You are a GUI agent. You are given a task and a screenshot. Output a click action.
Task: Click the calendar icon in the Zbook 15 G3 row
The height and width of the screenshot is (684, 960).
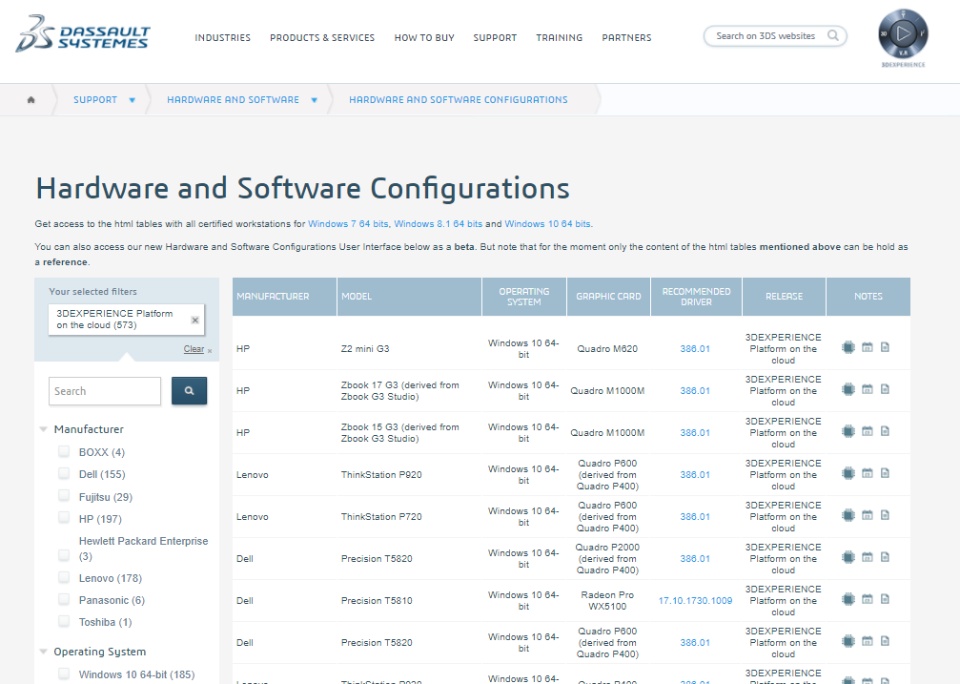[867, 431]
